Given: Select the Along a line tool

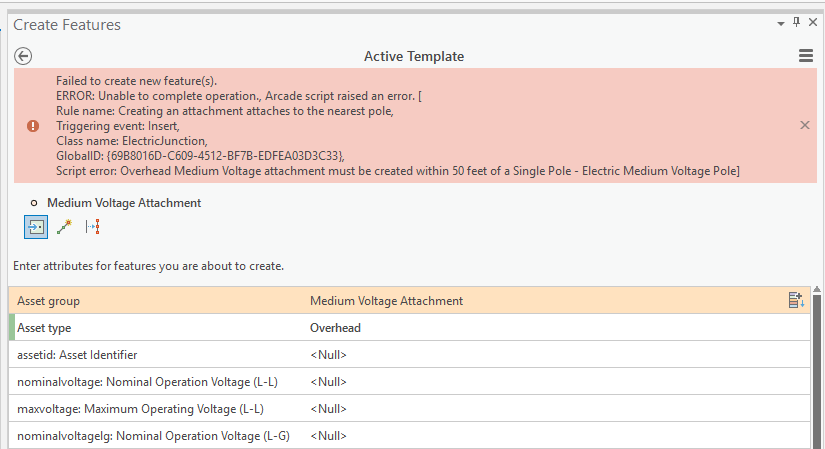Looking at the screenshot, I should click(93, 227).
